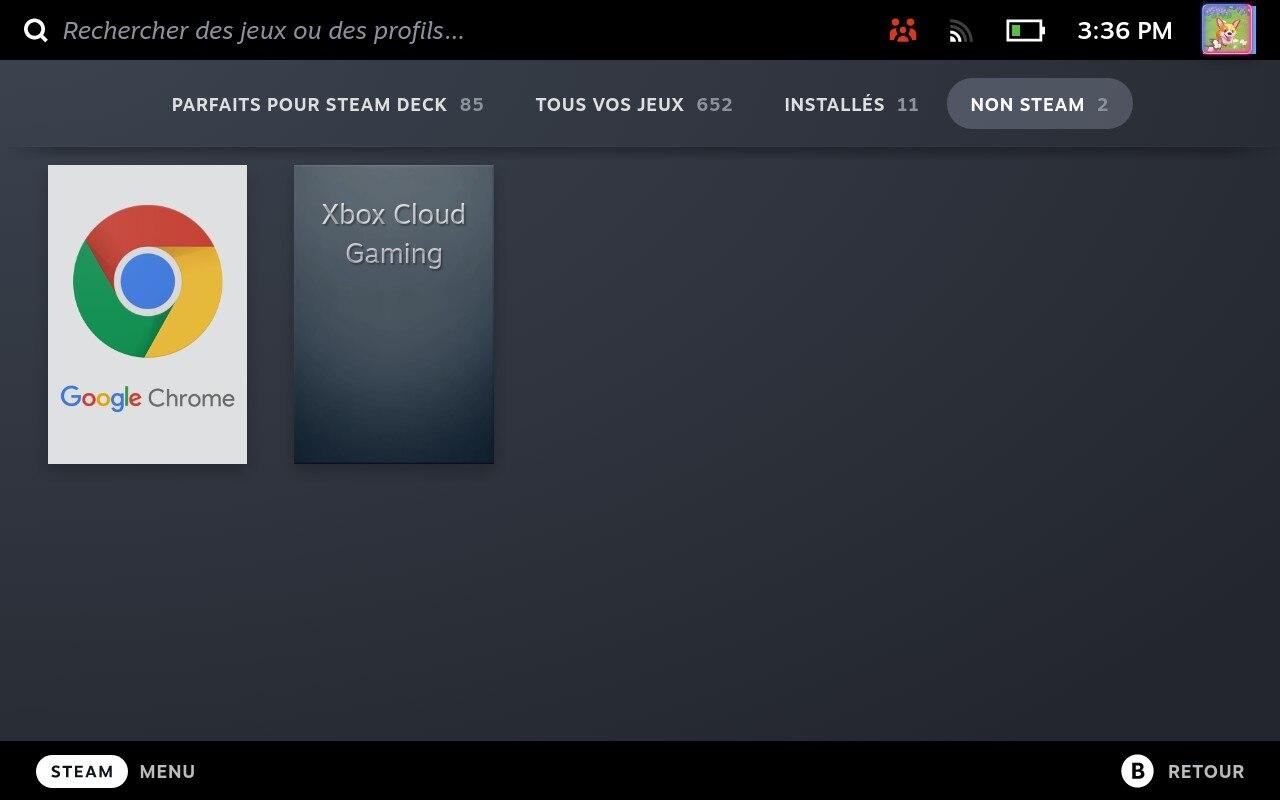Click the search magnifier icon
The width and height of the screenshot is (1280, 800).
(x=36, y=30)
